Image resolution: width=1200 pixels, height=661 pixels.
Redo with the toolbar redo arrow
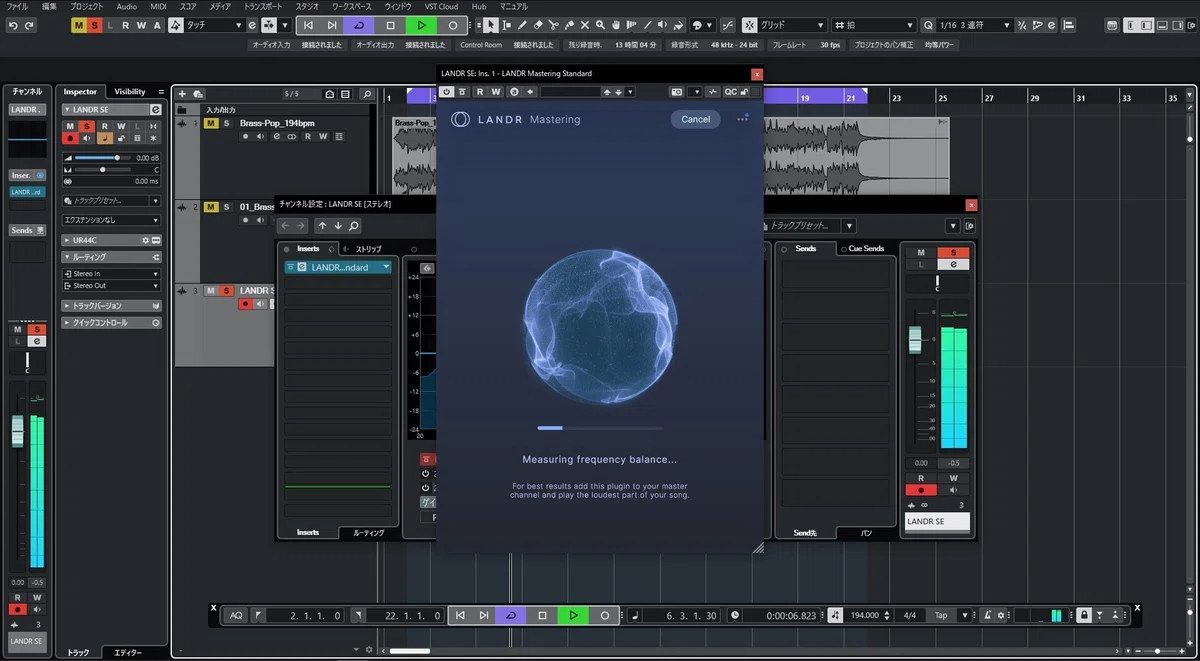29,25
